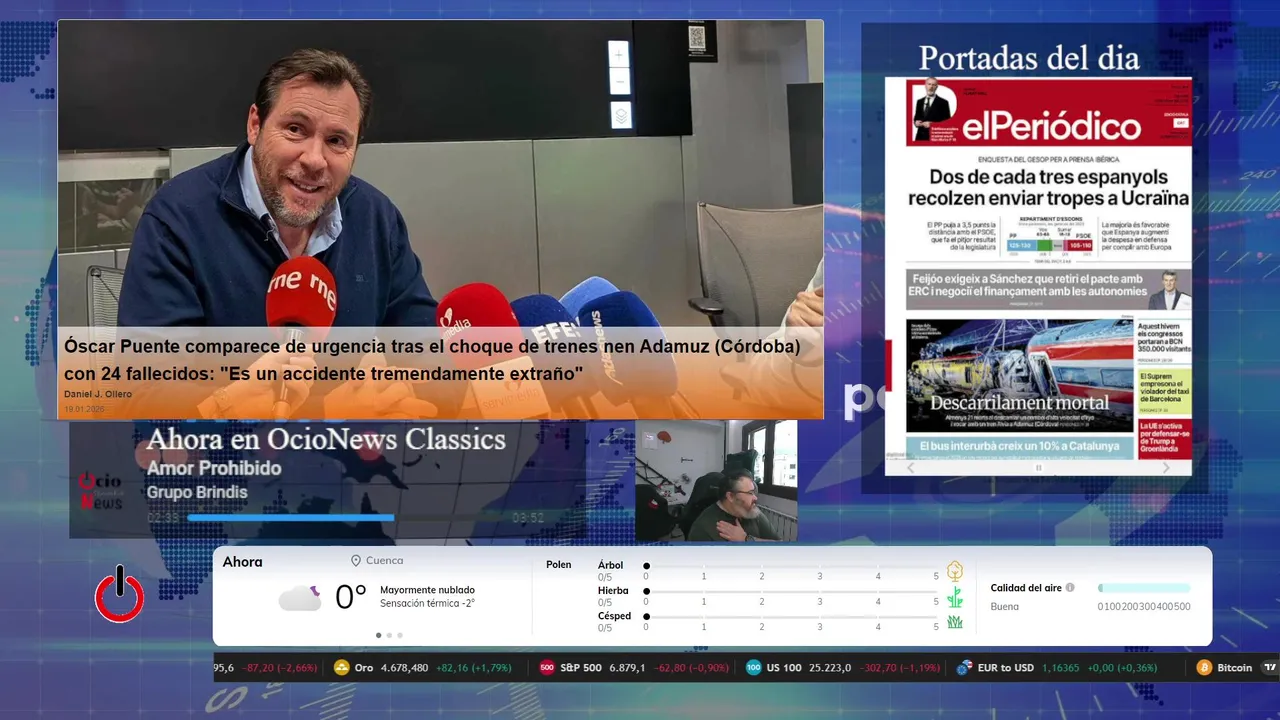Viewport: 1280px width, 720px height.
Task: Click the OcioNews logo
Action: pyautogui.click(x=100, y=490)
